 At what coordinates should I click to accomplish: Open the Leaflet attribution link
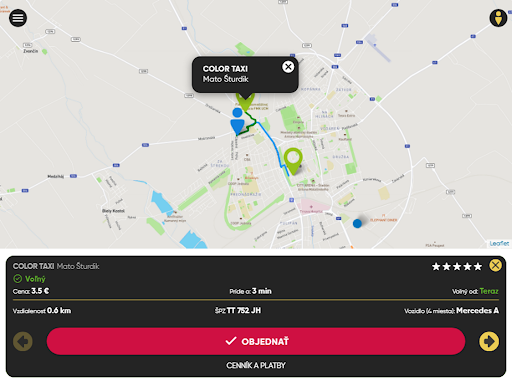[499, 244]
